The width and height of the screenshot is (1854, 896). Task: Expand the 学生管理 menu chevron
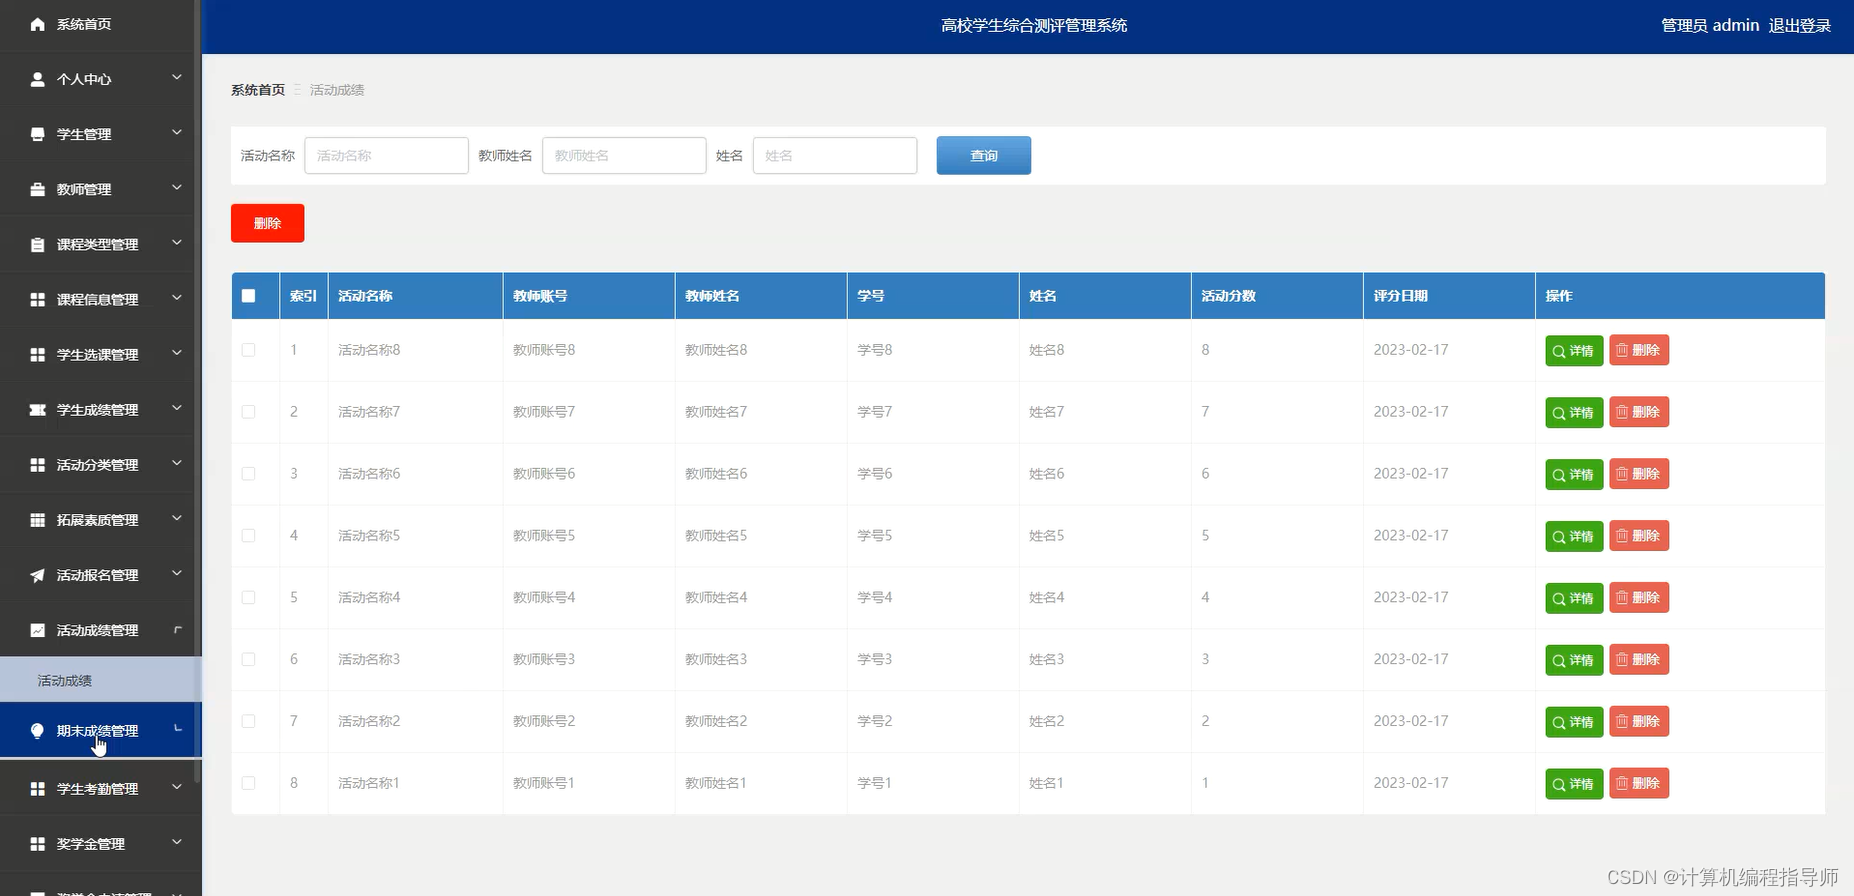tap(177, 132)
